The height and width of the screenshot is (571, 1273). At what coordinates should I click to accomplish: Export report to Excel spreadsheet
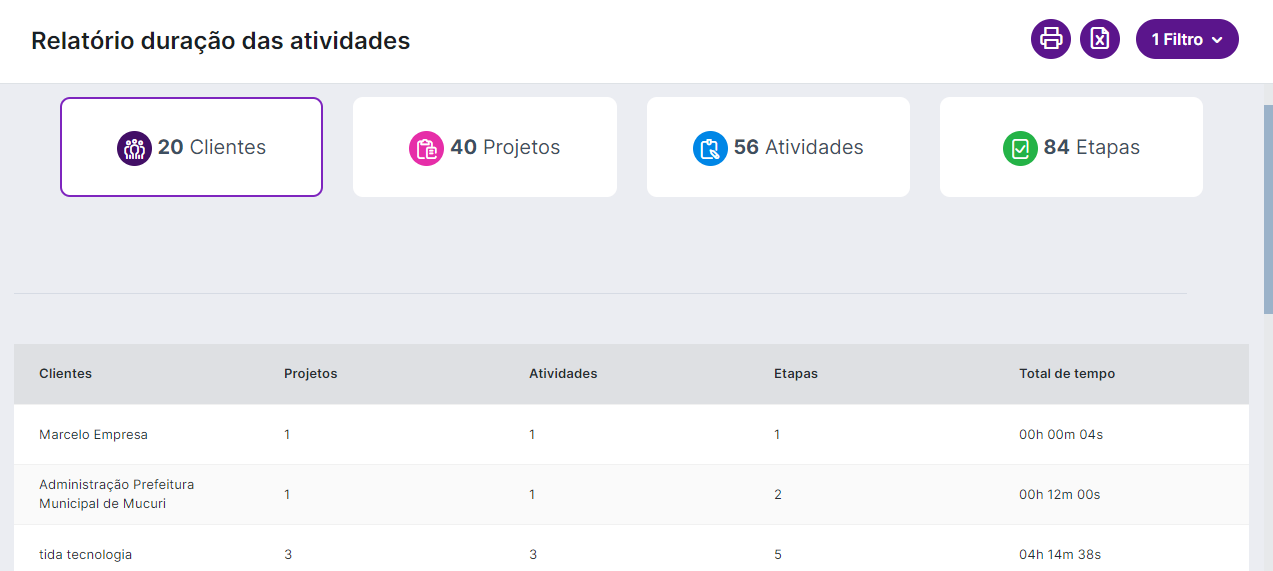pos(1100,39)
